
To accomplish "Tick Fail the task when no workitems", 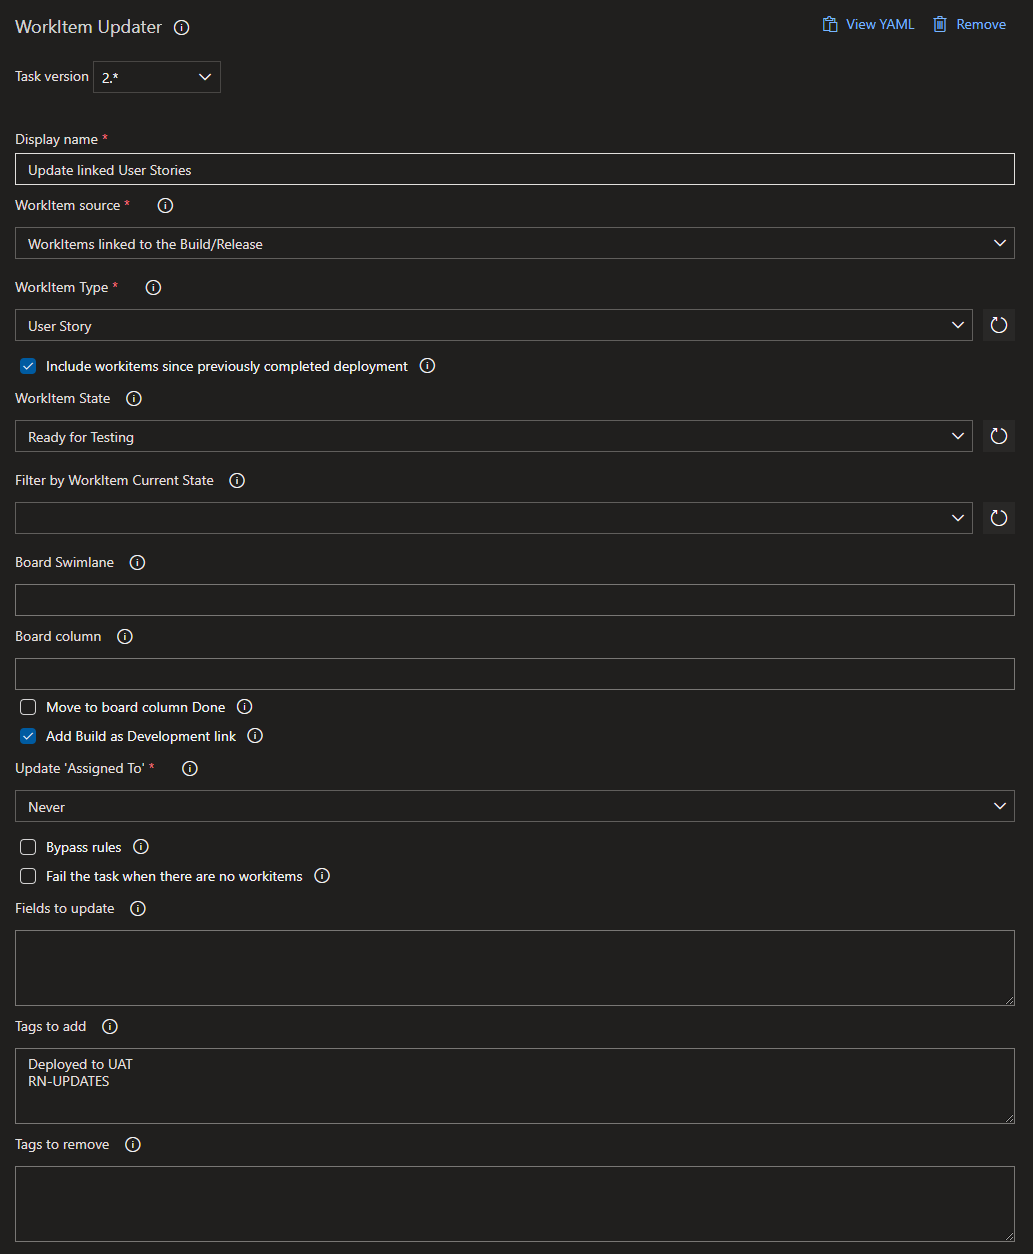I will (x=28, y=876).
